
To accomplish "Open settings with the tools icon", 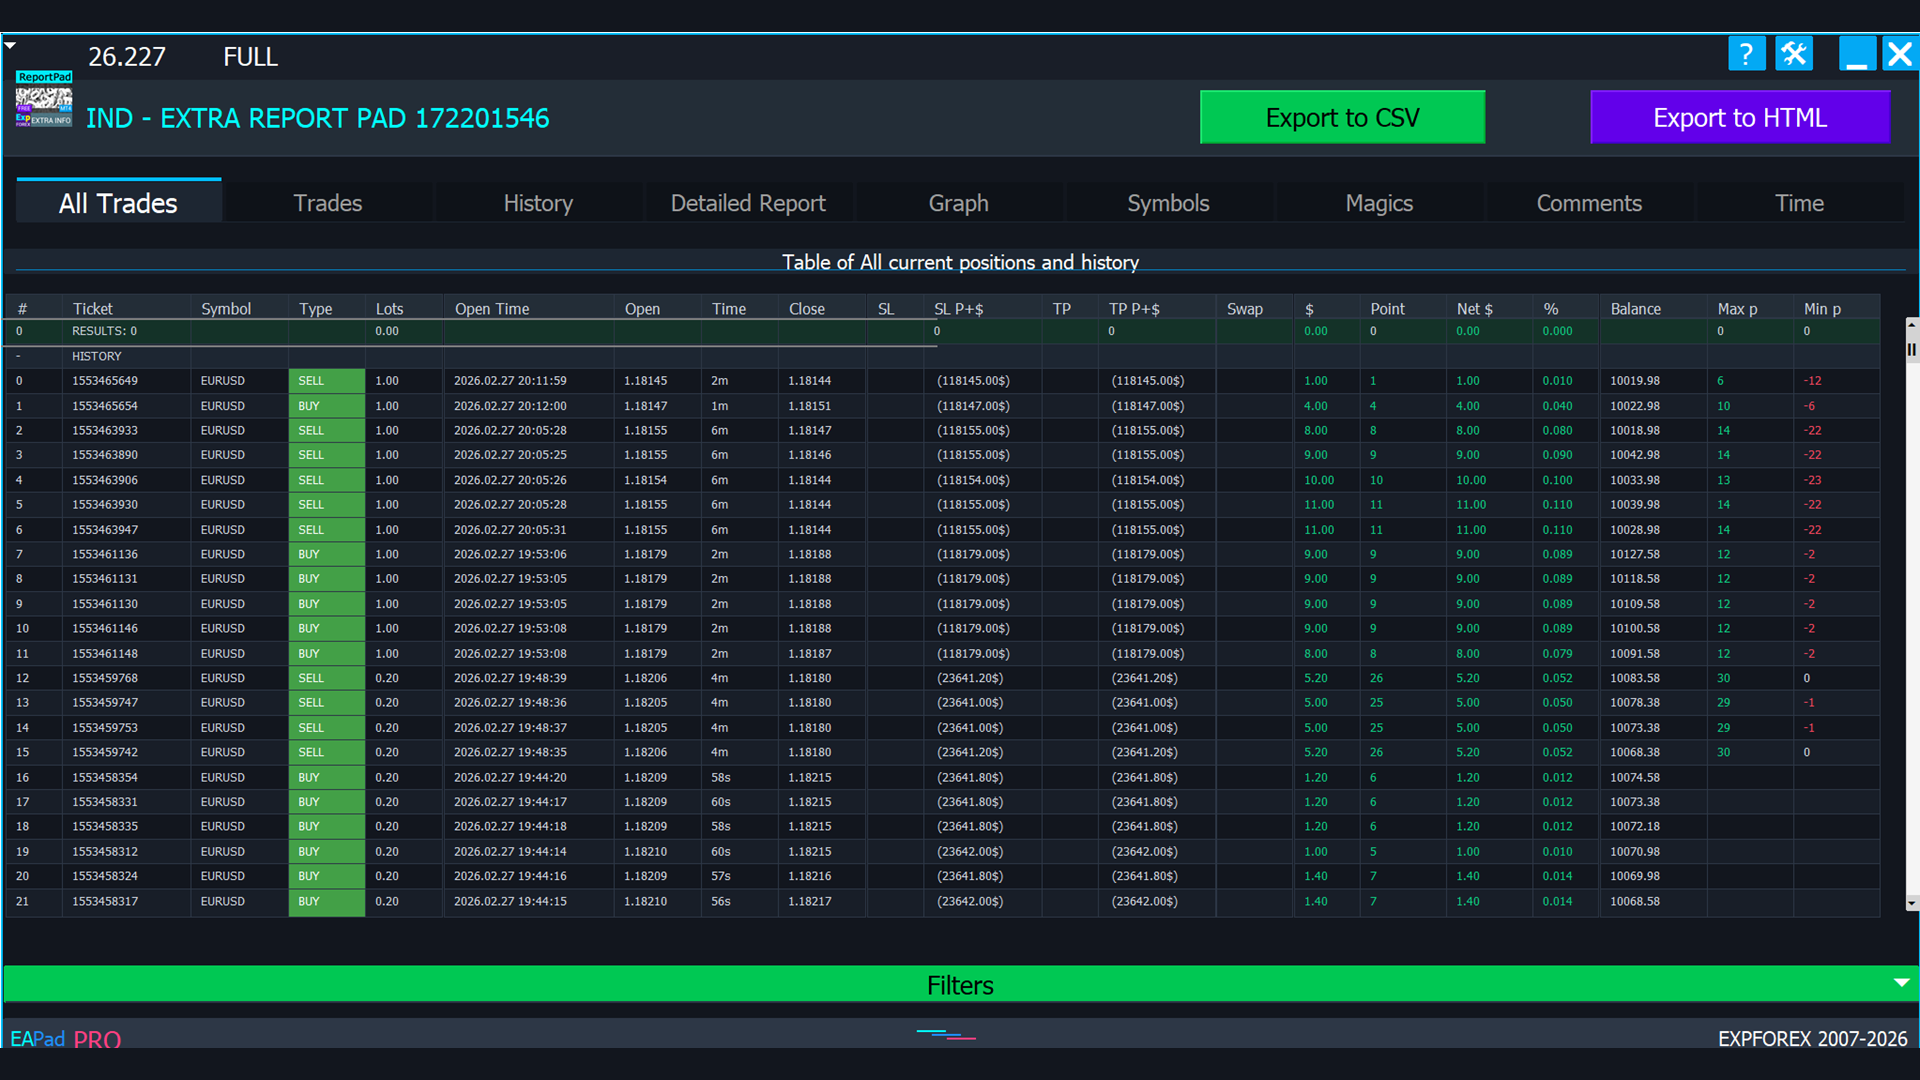I will 1794,54.
